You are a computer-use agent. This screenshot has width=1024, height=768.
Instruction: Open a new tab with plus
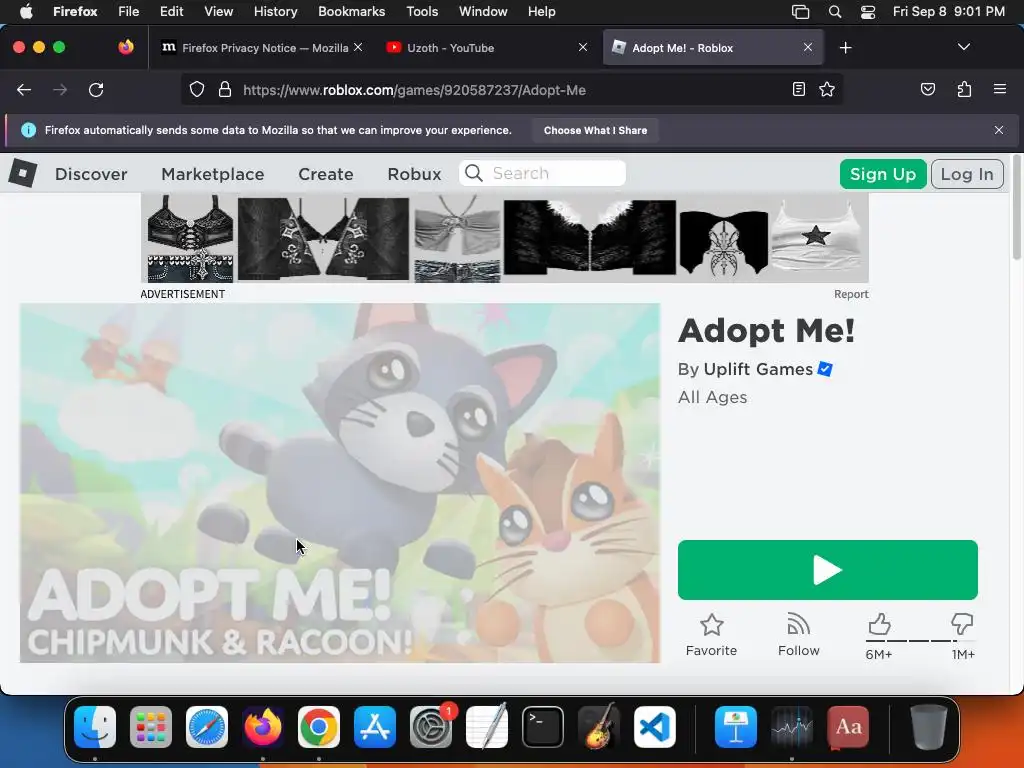pos(845,48)
